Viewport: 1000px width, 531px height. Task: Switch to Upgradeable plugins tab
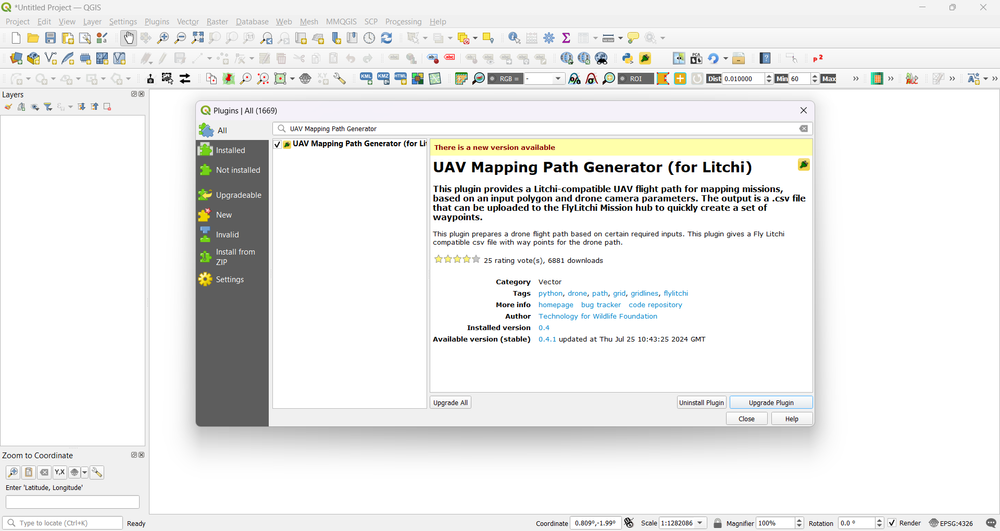tap(232, 195)
